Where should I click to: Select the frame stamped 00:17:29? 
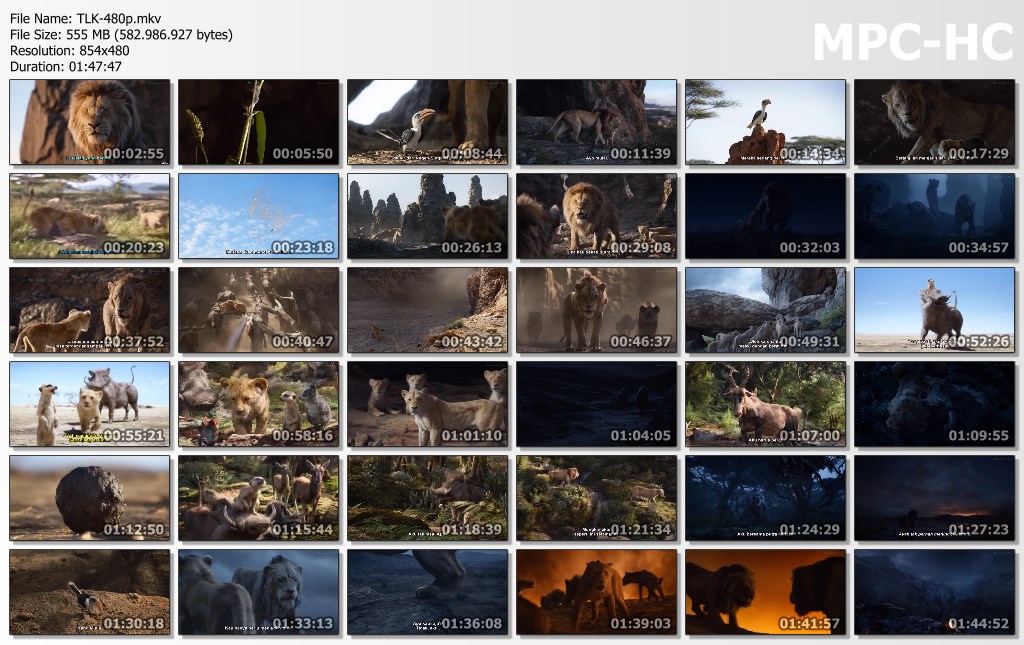(935, 122)
